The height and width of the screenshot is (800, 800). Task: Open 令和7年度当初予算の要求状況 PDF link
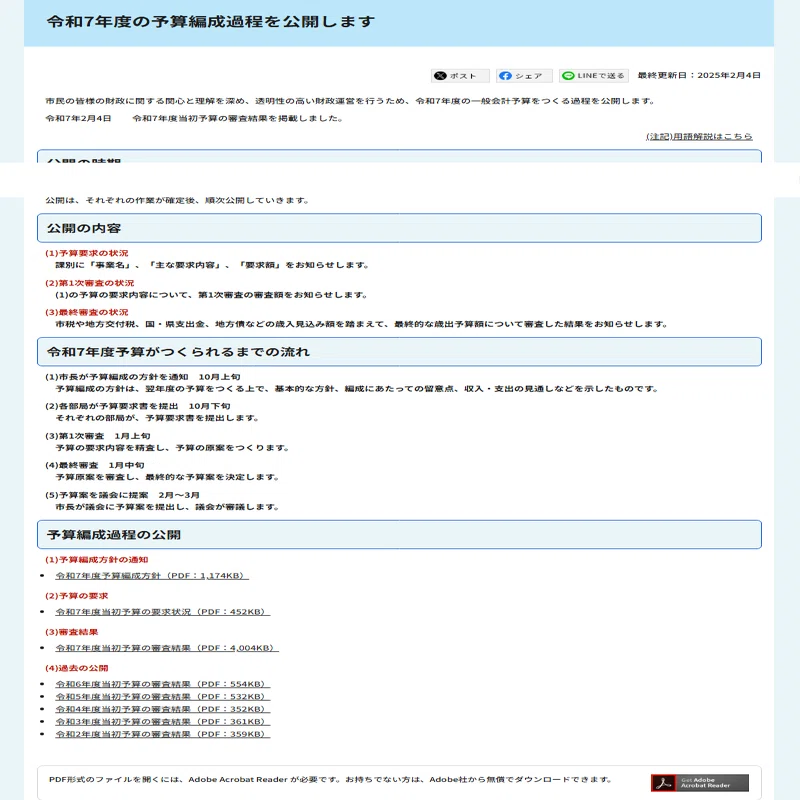[163, 612]
